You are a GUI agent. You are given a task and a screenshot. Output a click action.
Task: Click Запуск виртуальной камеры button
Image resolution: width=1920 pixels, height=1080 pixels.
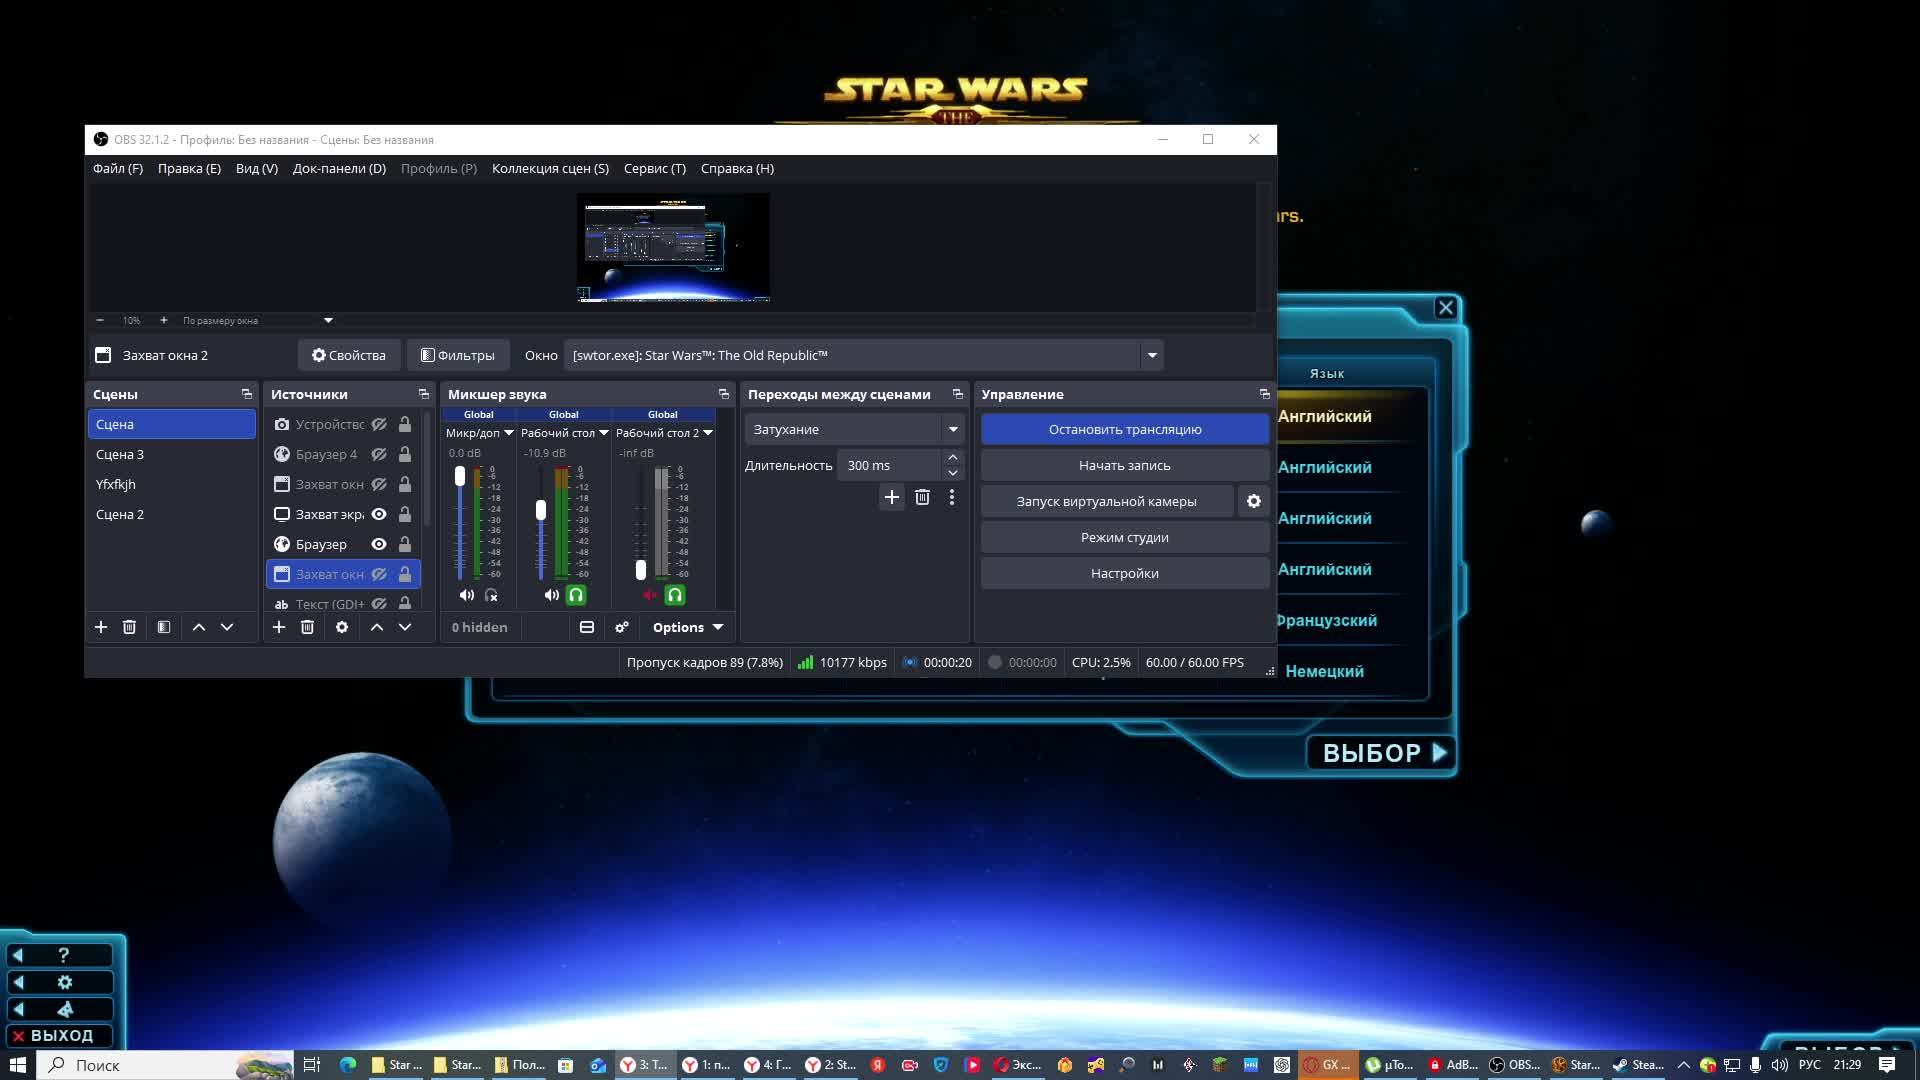(1107, 501)
